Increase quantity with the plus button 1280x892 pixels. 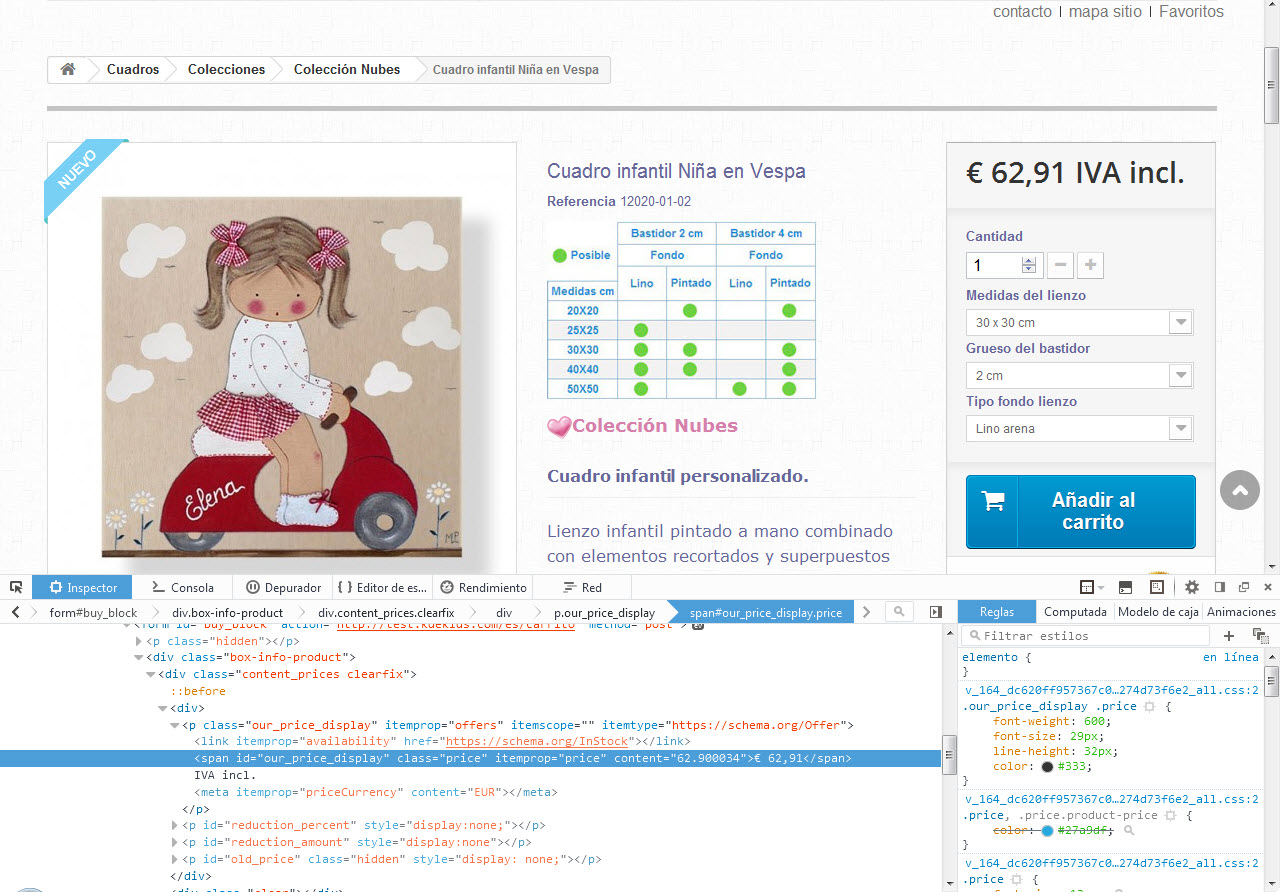click(1091, 265)
